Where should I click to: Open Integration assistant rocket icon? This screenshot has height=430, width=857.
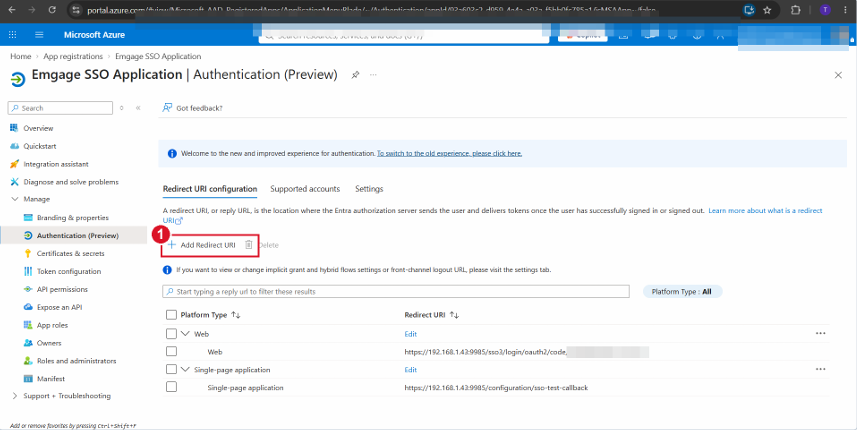point(15,164)
